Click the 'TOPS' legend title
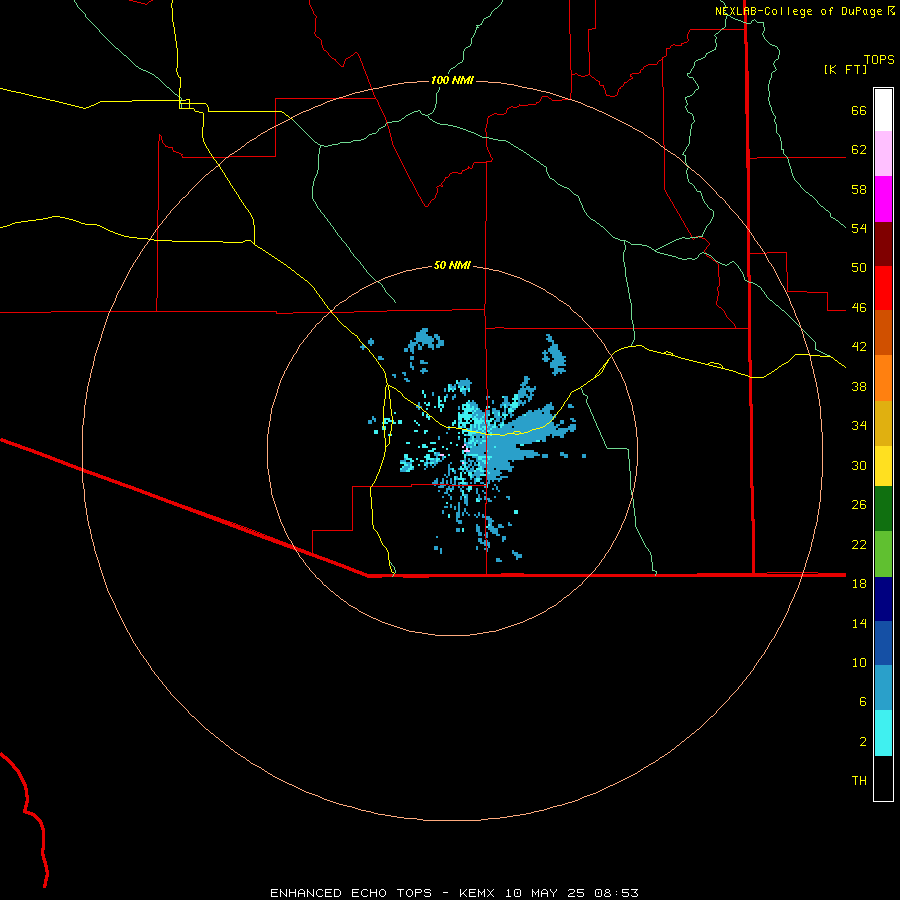 879,59
